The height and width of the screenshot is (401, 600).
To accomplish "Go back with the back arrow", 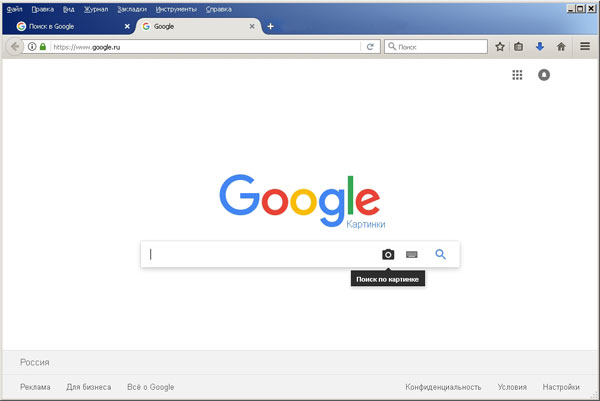I will tap(15, 47).
